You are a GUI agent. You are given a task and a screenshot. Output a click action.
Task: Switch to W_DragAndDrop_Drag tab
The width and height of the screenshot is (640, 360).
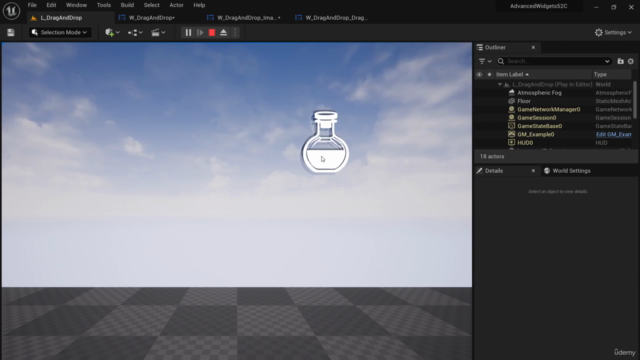click(336, 18)
